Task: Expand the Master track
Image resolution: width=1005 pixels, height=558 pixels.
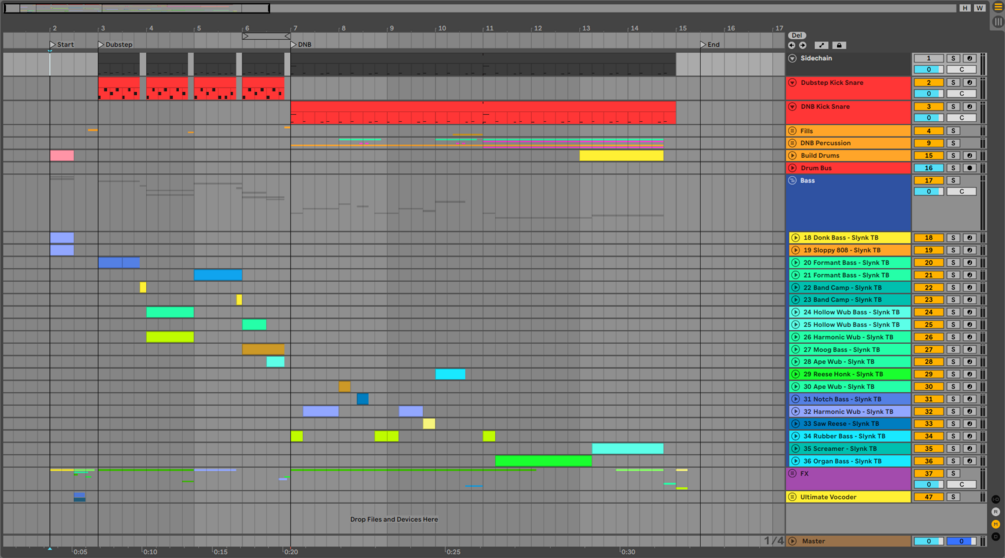Action: [793, 541]
